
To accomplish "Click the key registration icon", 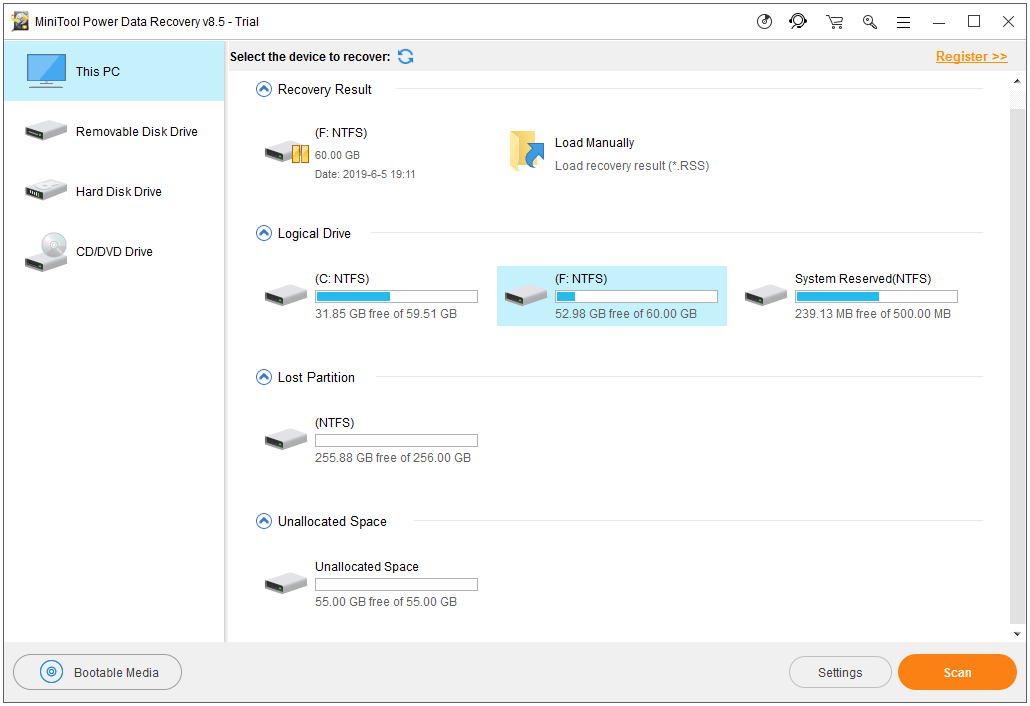I will [870, 22].
